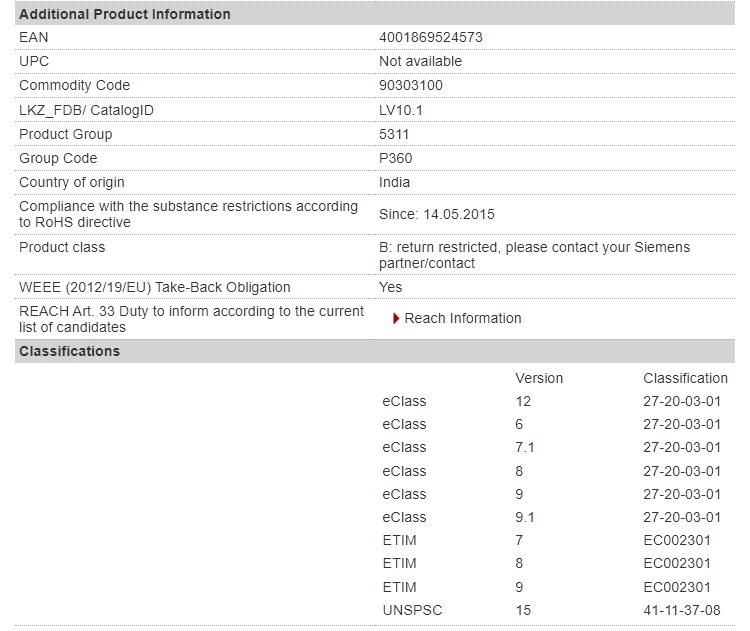The width and height of the screenshot is (750, 631).
Task: Click the Product class label
Action: click(x=62, y=247)
